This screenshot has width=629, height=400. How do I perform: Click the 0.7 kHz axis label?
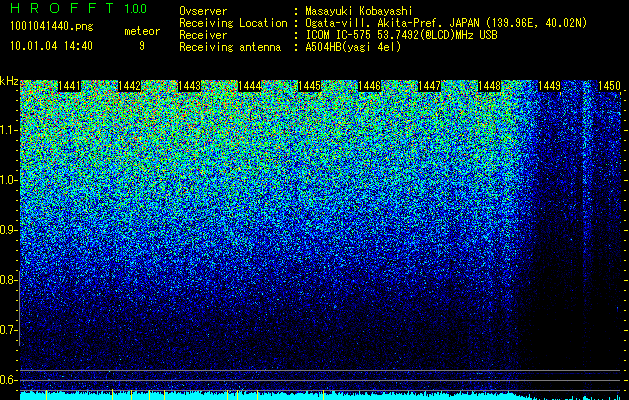[x=8, y=330]
